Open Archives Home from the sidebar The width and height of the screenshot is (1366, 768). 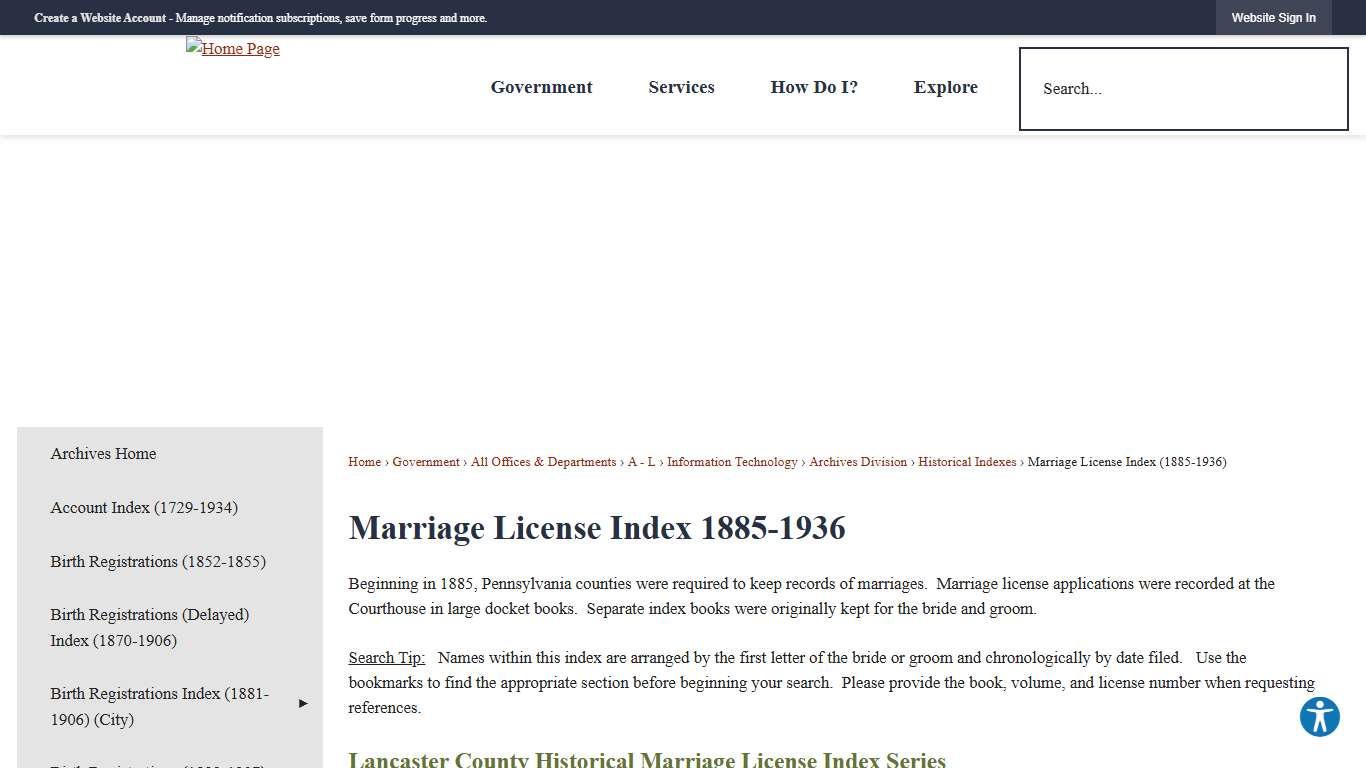coord(103,453)
